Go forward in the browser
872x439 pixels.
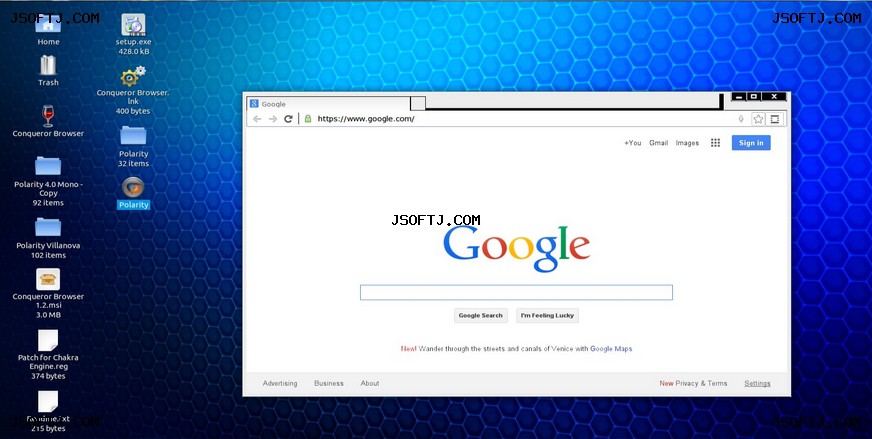point(272,119)
